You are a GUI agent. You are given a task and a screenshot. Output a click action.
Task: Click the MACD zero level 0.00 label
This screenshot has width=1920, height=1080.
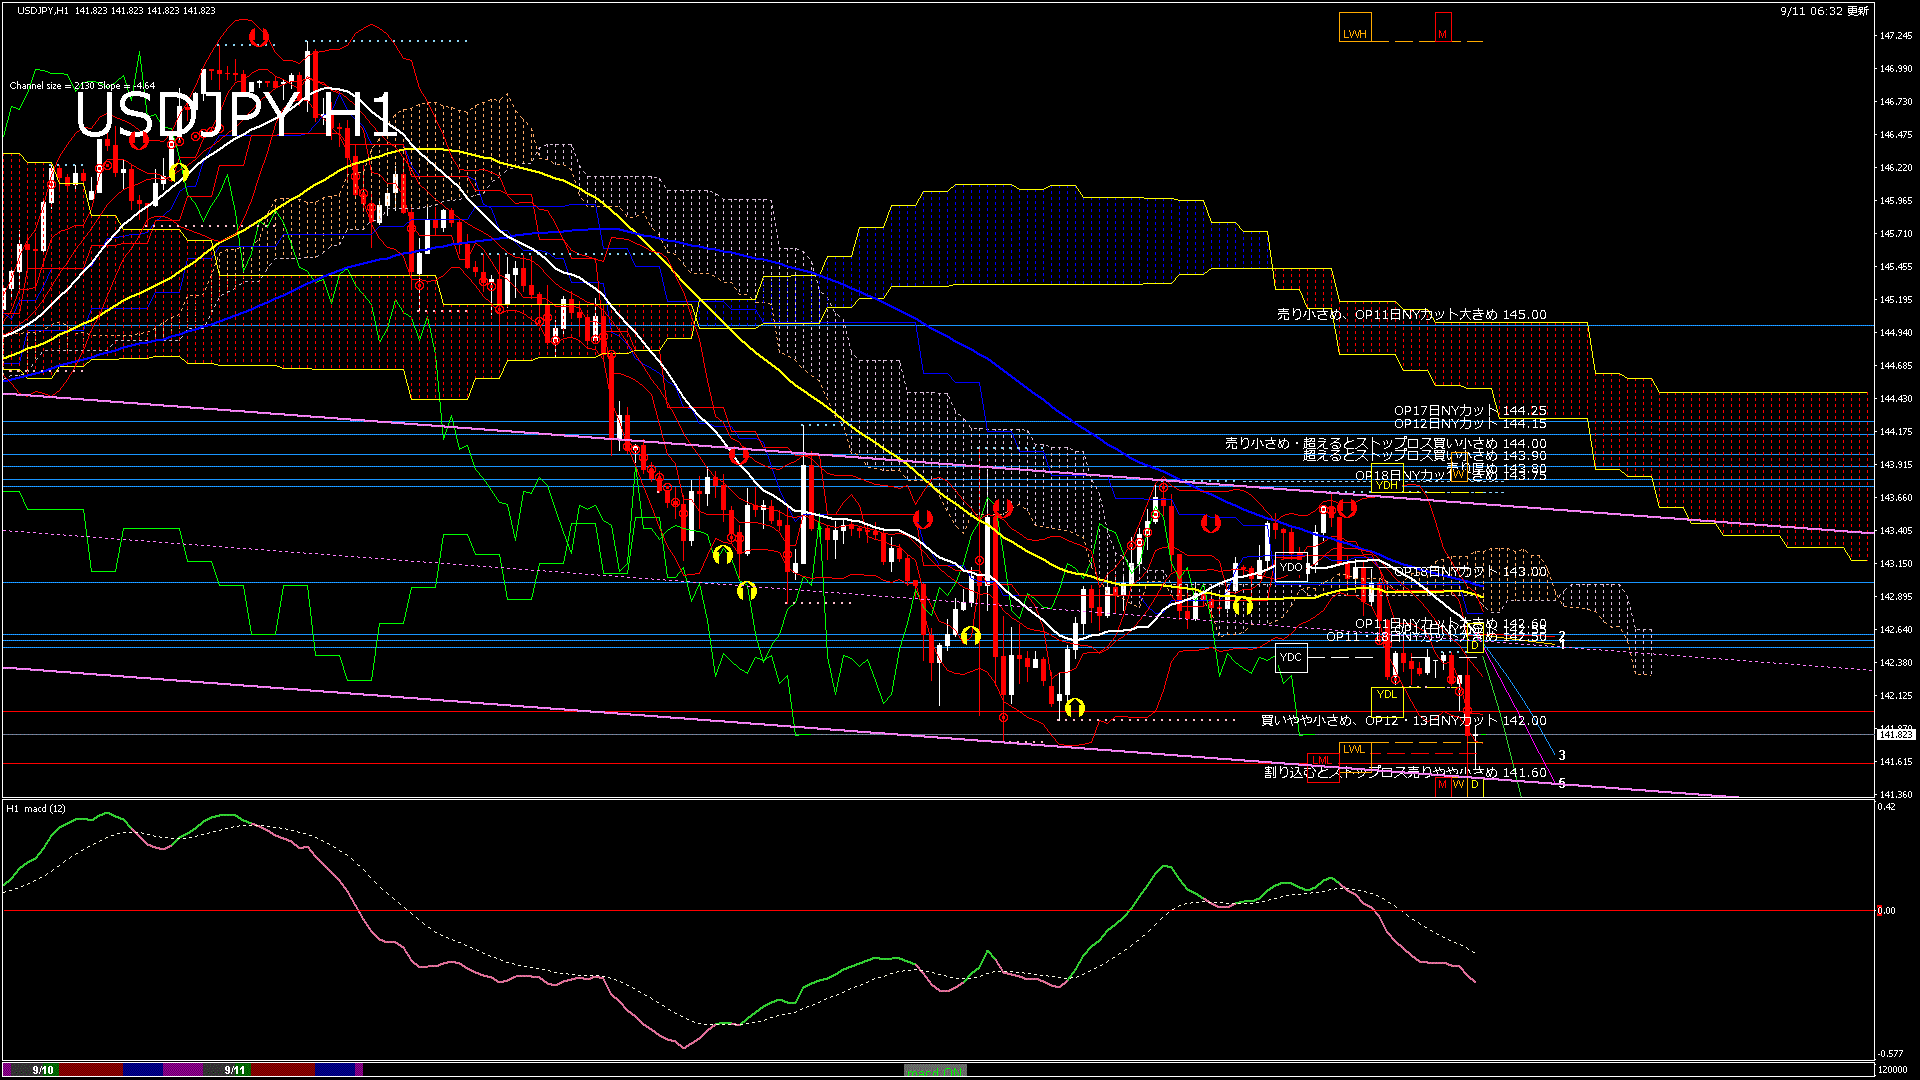pos(1887,911)
